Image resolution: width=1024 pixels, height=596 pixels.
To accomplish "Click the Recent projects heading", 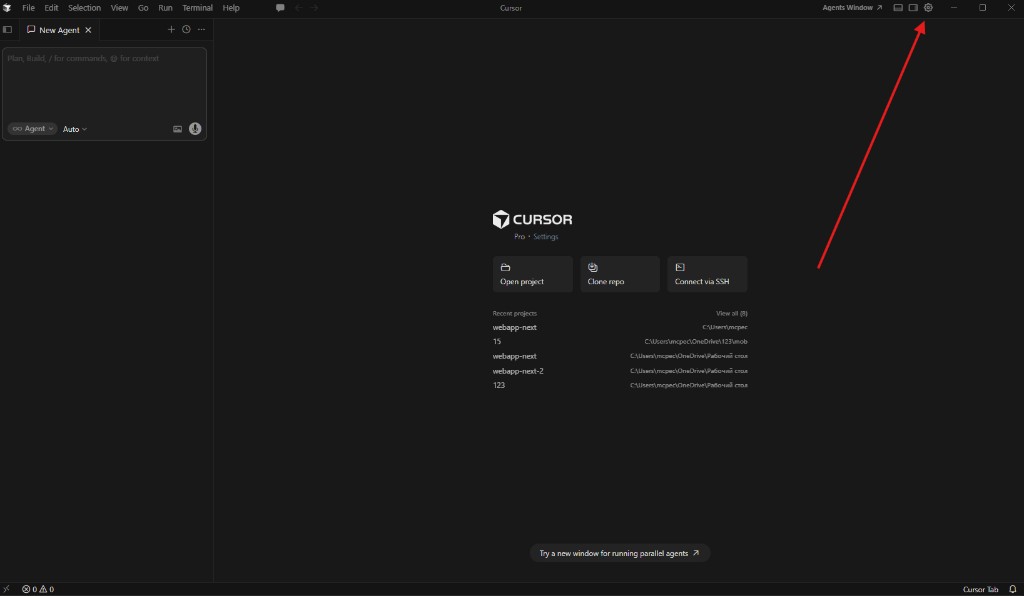I will 515,313.
